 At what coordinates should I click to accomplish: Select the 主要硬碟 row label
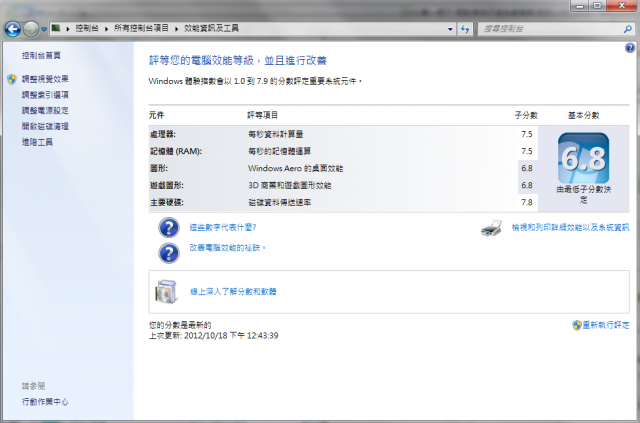167,203
